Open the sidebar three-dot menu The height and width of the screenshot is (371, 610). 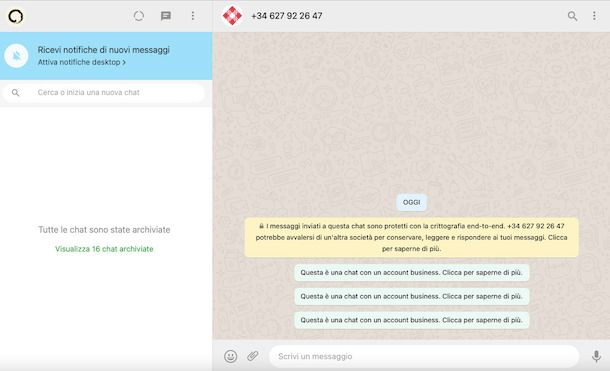pos(193,16)
